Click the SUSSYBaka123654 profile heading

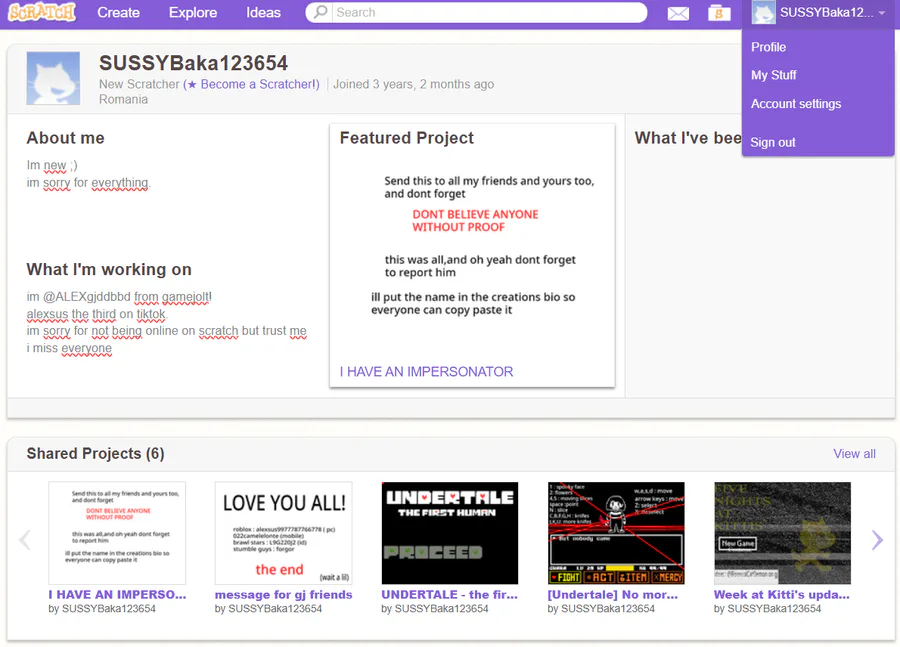(x=193, y=63)
